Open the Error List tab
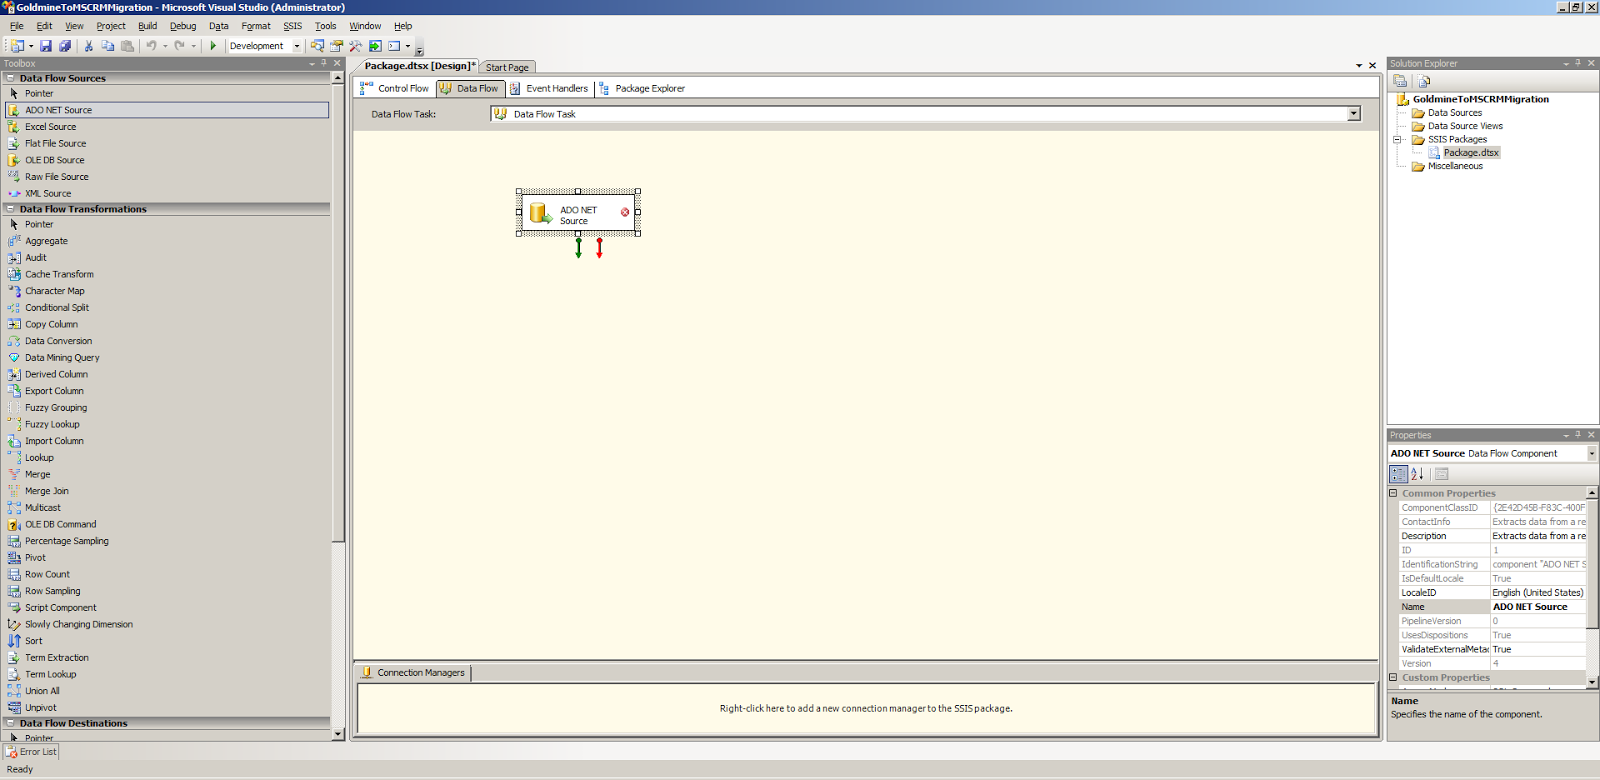1600x780 pixels. pos(31,752)
